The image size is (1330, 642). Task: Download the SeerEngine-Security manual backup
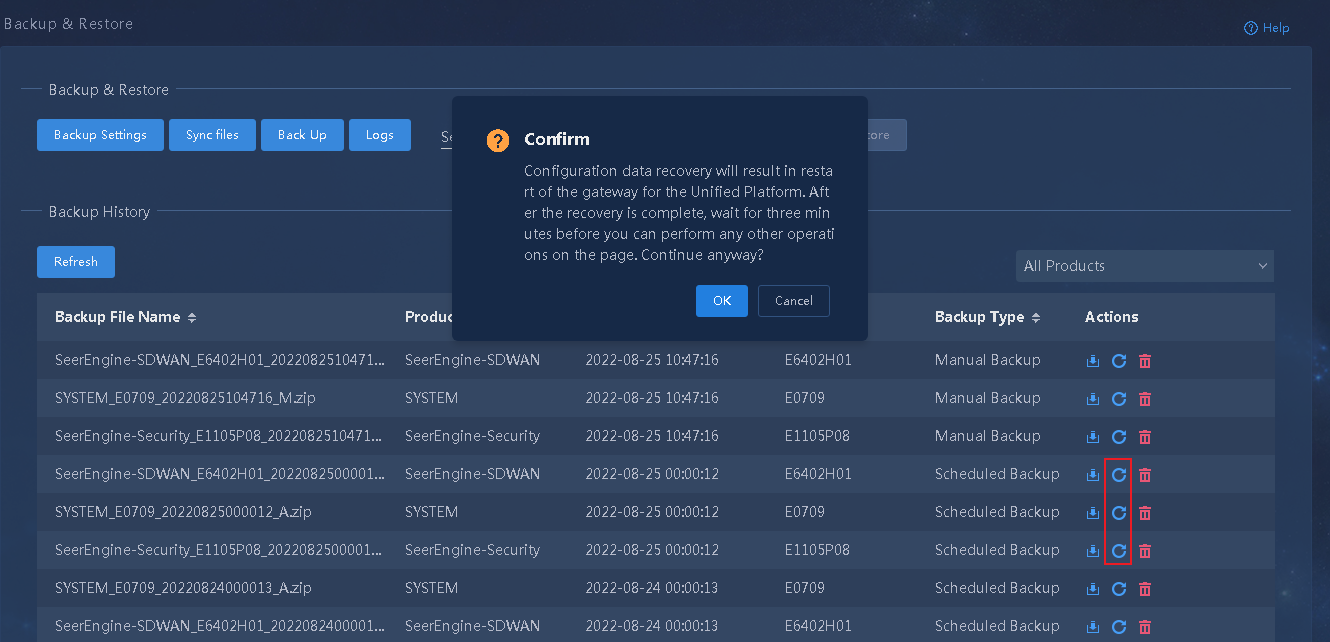coord(1093,437)
